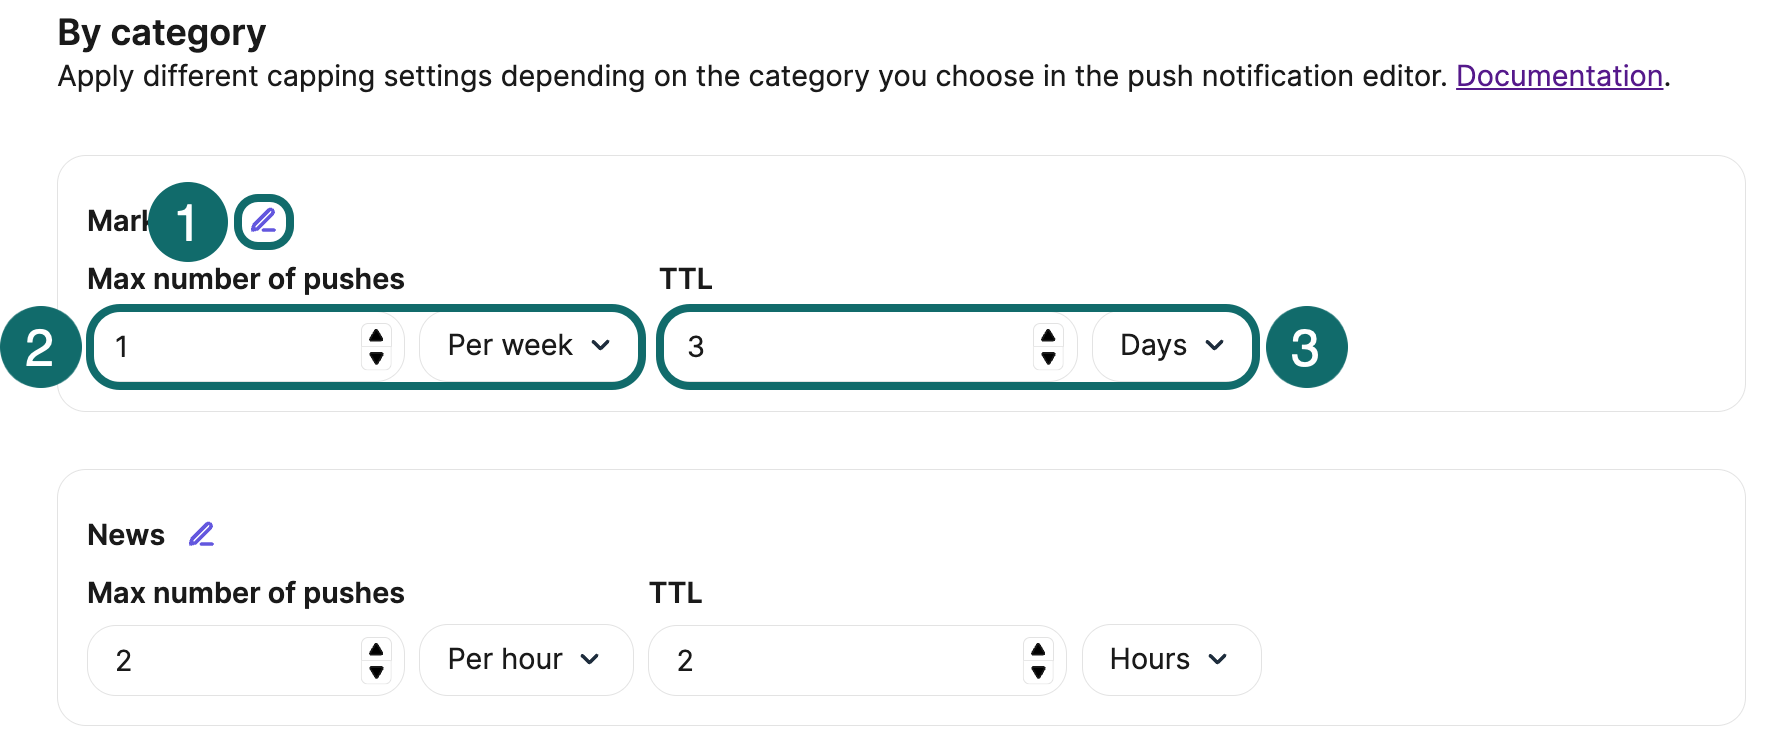Viewport: 1772px width, 752px height.
Task: Click the down stepper on Marketing TTL value
Action: pos(1047,356)
